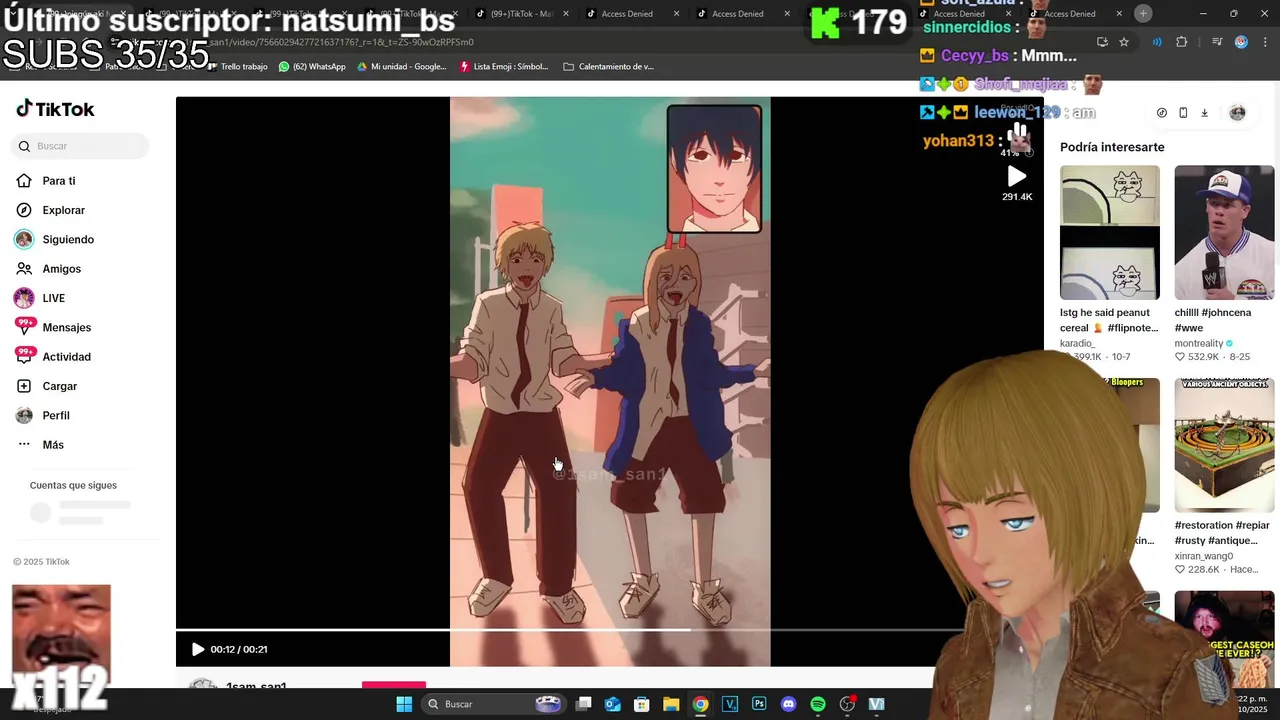The width and height of the screenshot is (1280, 720).
Task: Focus the TikTok Buscar search field
Action: pos(82,146)
